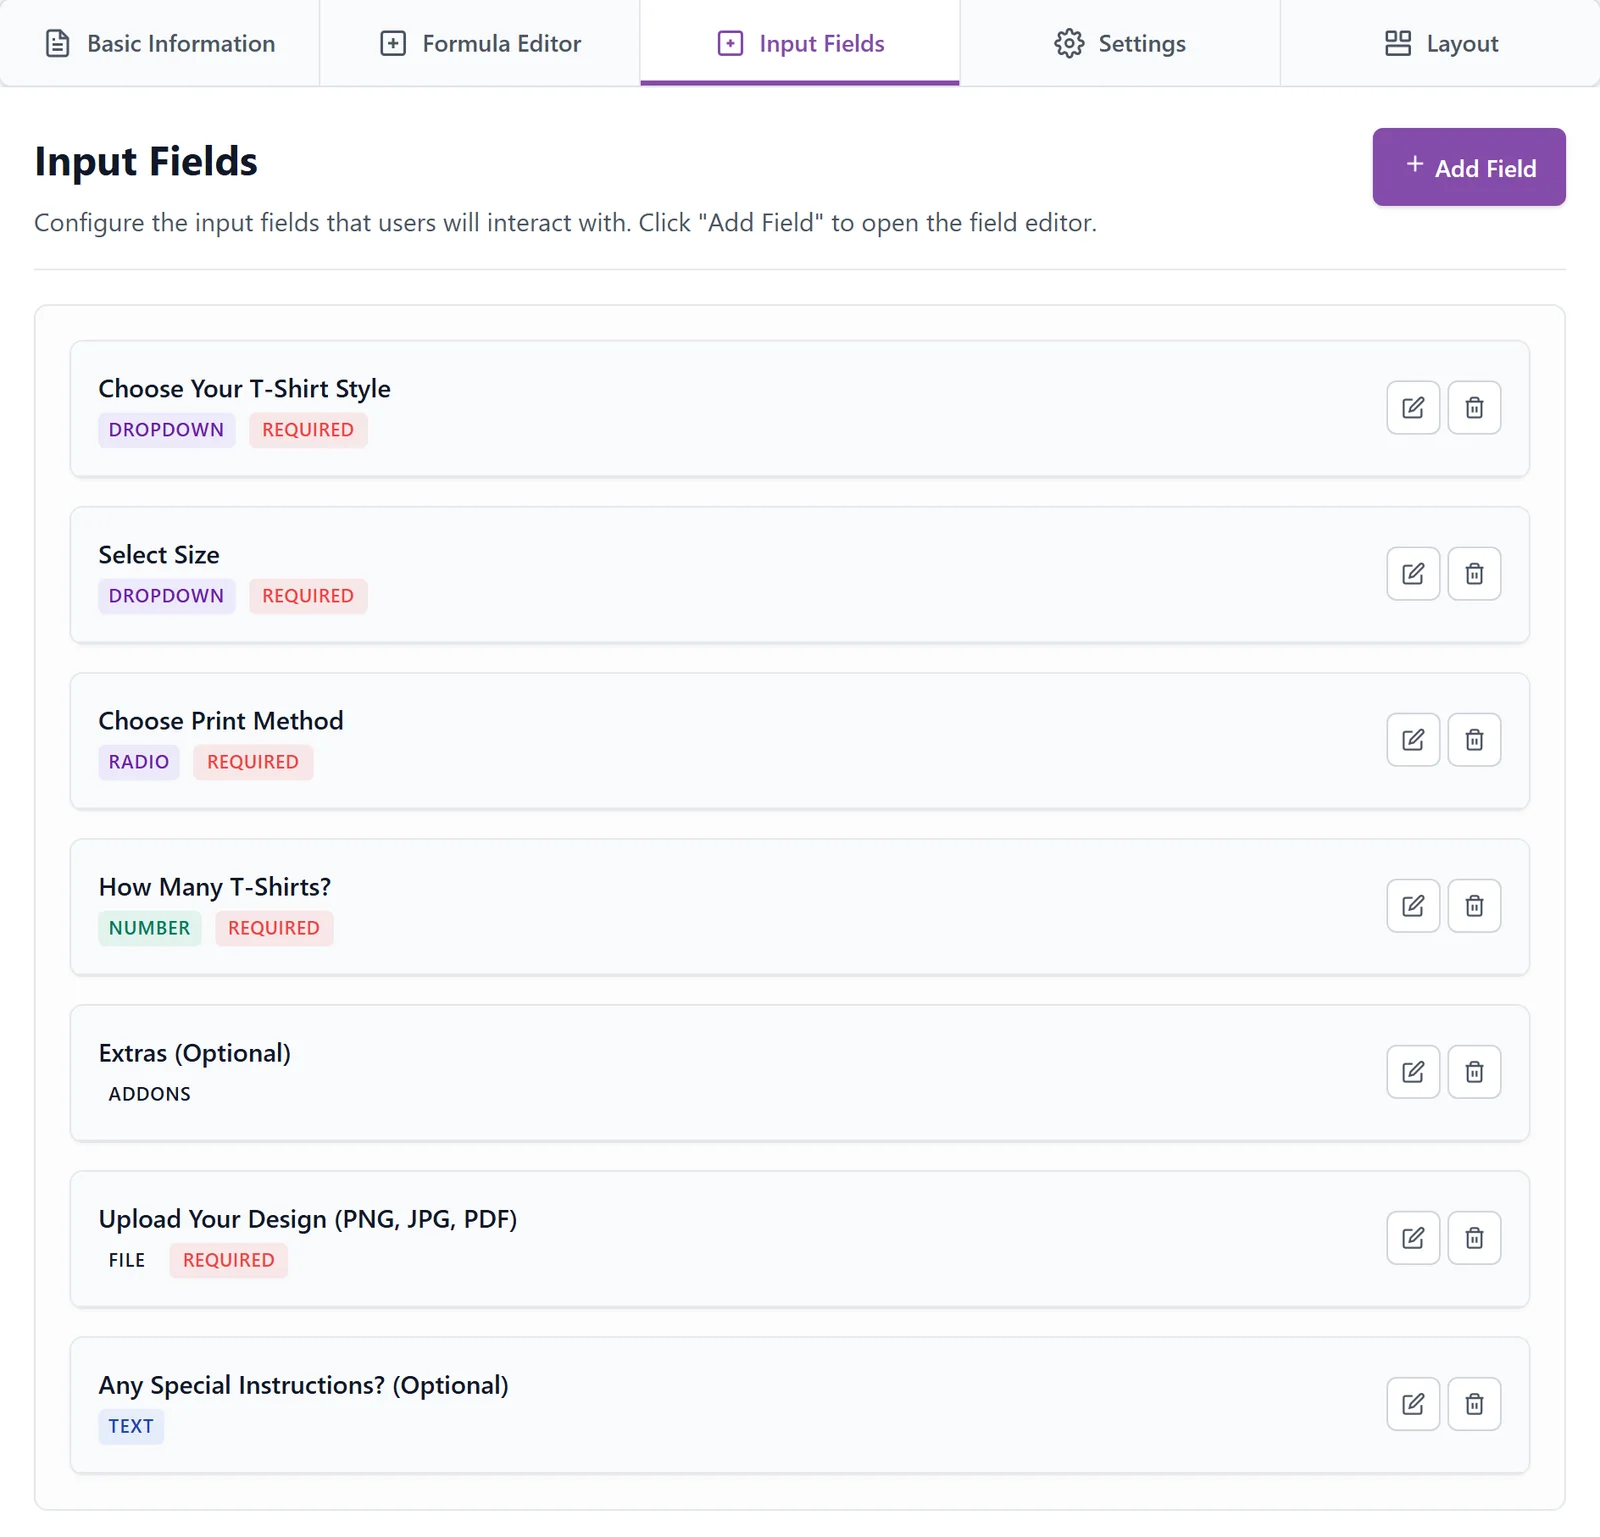Click the FILE type badge
1600x1537 pixels.
pos(127,1260)
